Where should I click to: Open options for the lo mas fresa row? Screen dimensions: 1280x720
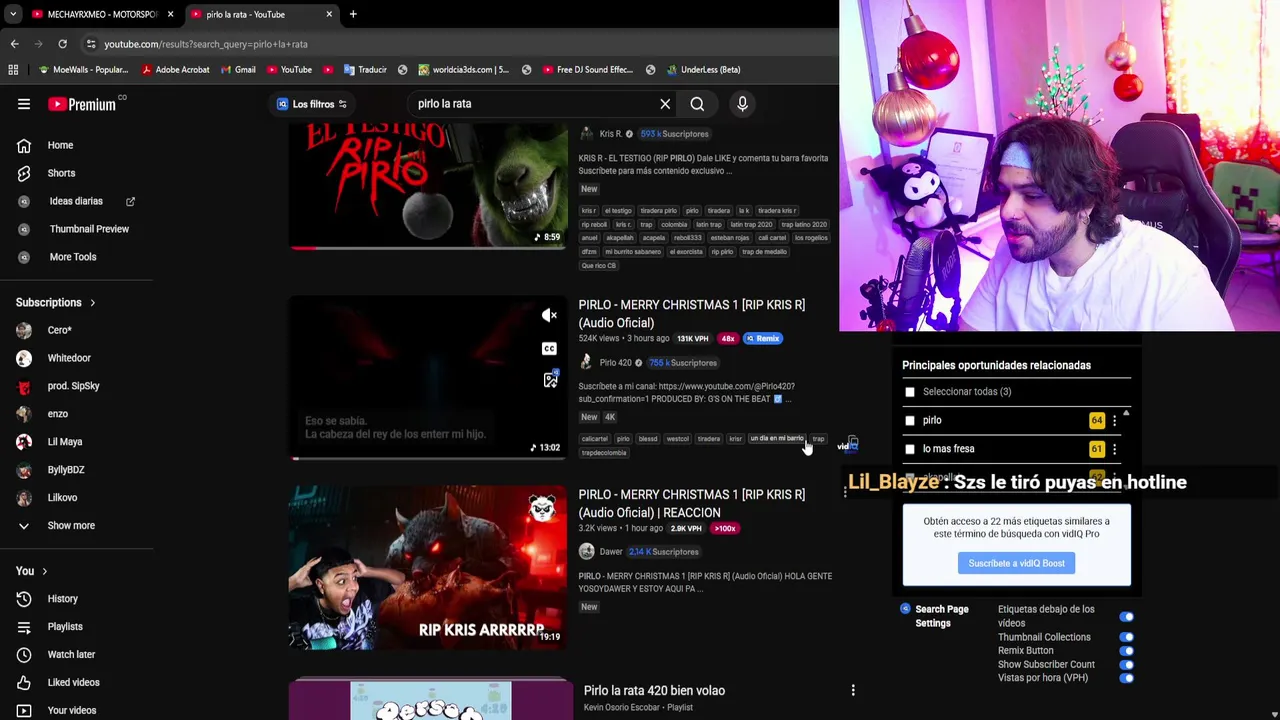[x=1114, y=449]
